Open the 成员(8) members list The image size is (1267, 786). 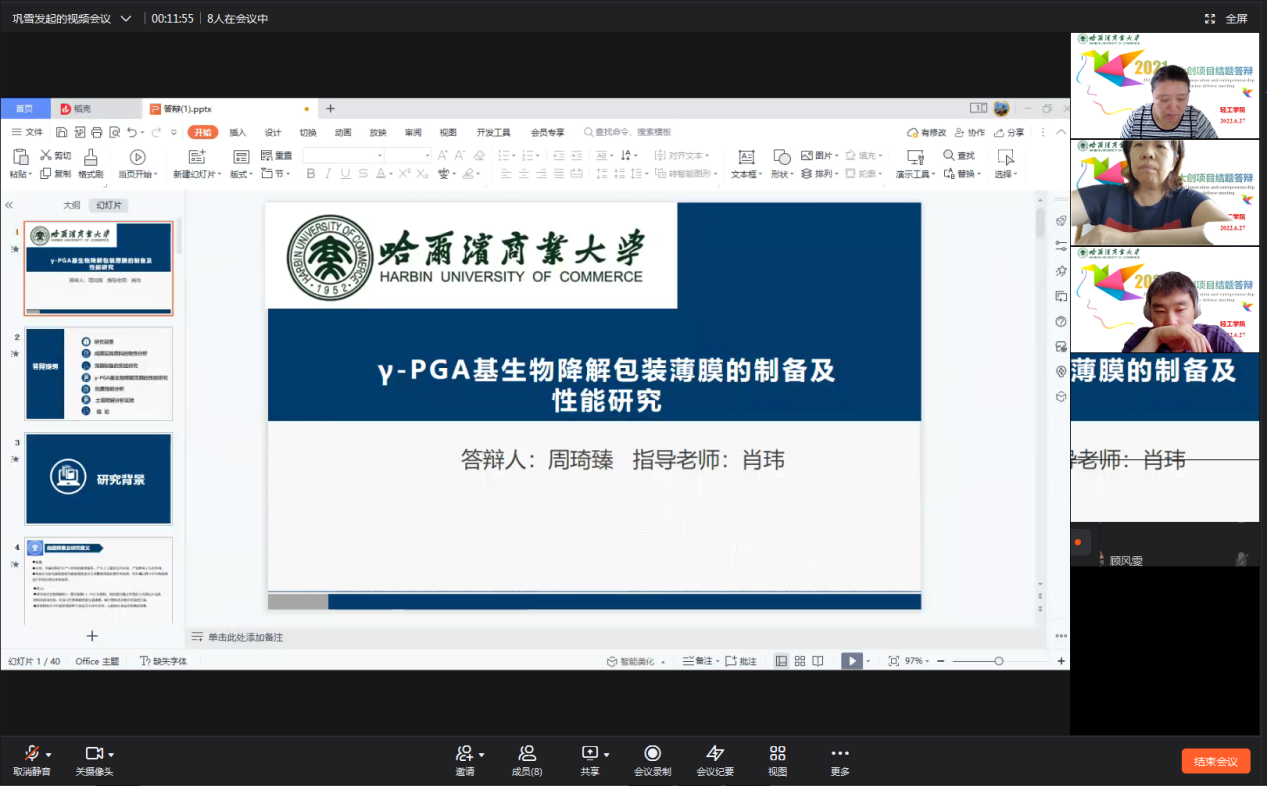pos(526,753)
